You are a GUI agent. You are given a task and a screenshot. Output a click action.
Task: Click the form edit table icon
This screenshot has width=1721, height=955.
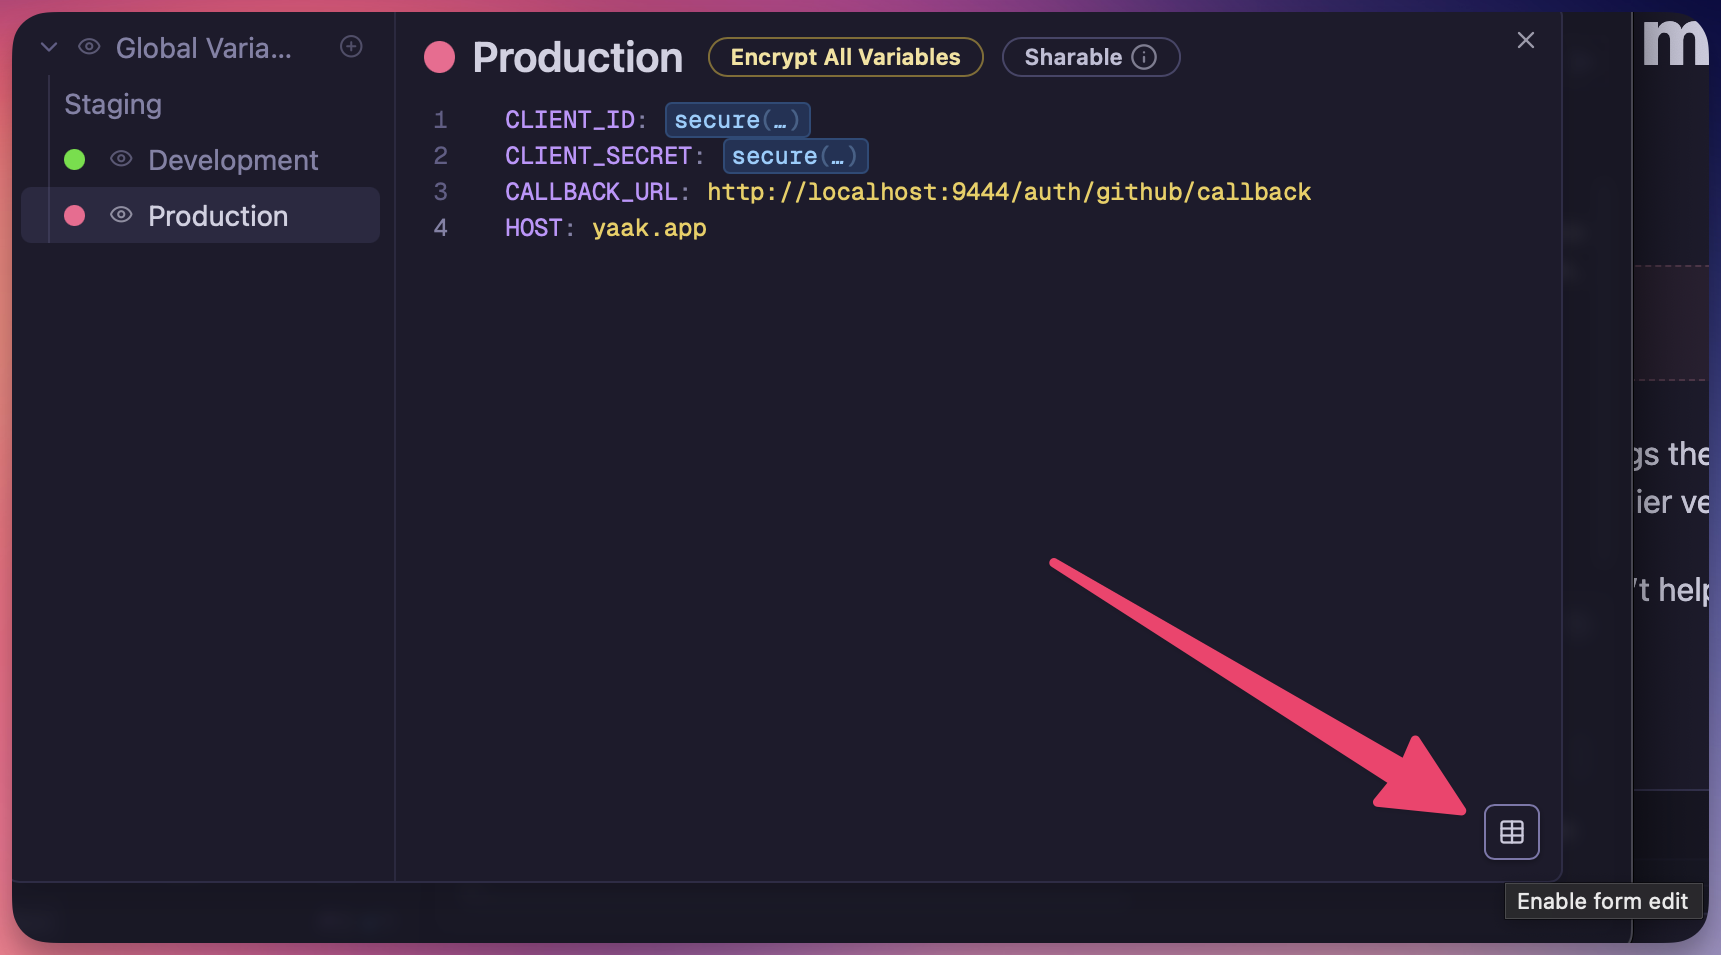tap(1511, 832)
